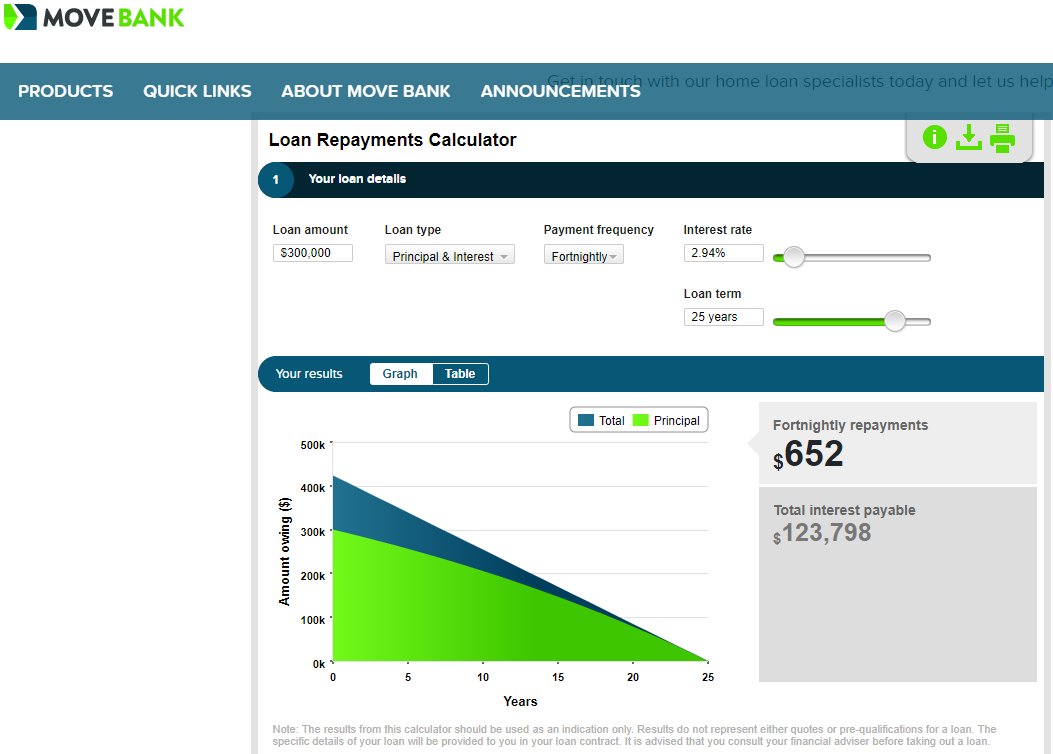Click the interest rate slider handle
The image size is (1053, 754).
794,257
